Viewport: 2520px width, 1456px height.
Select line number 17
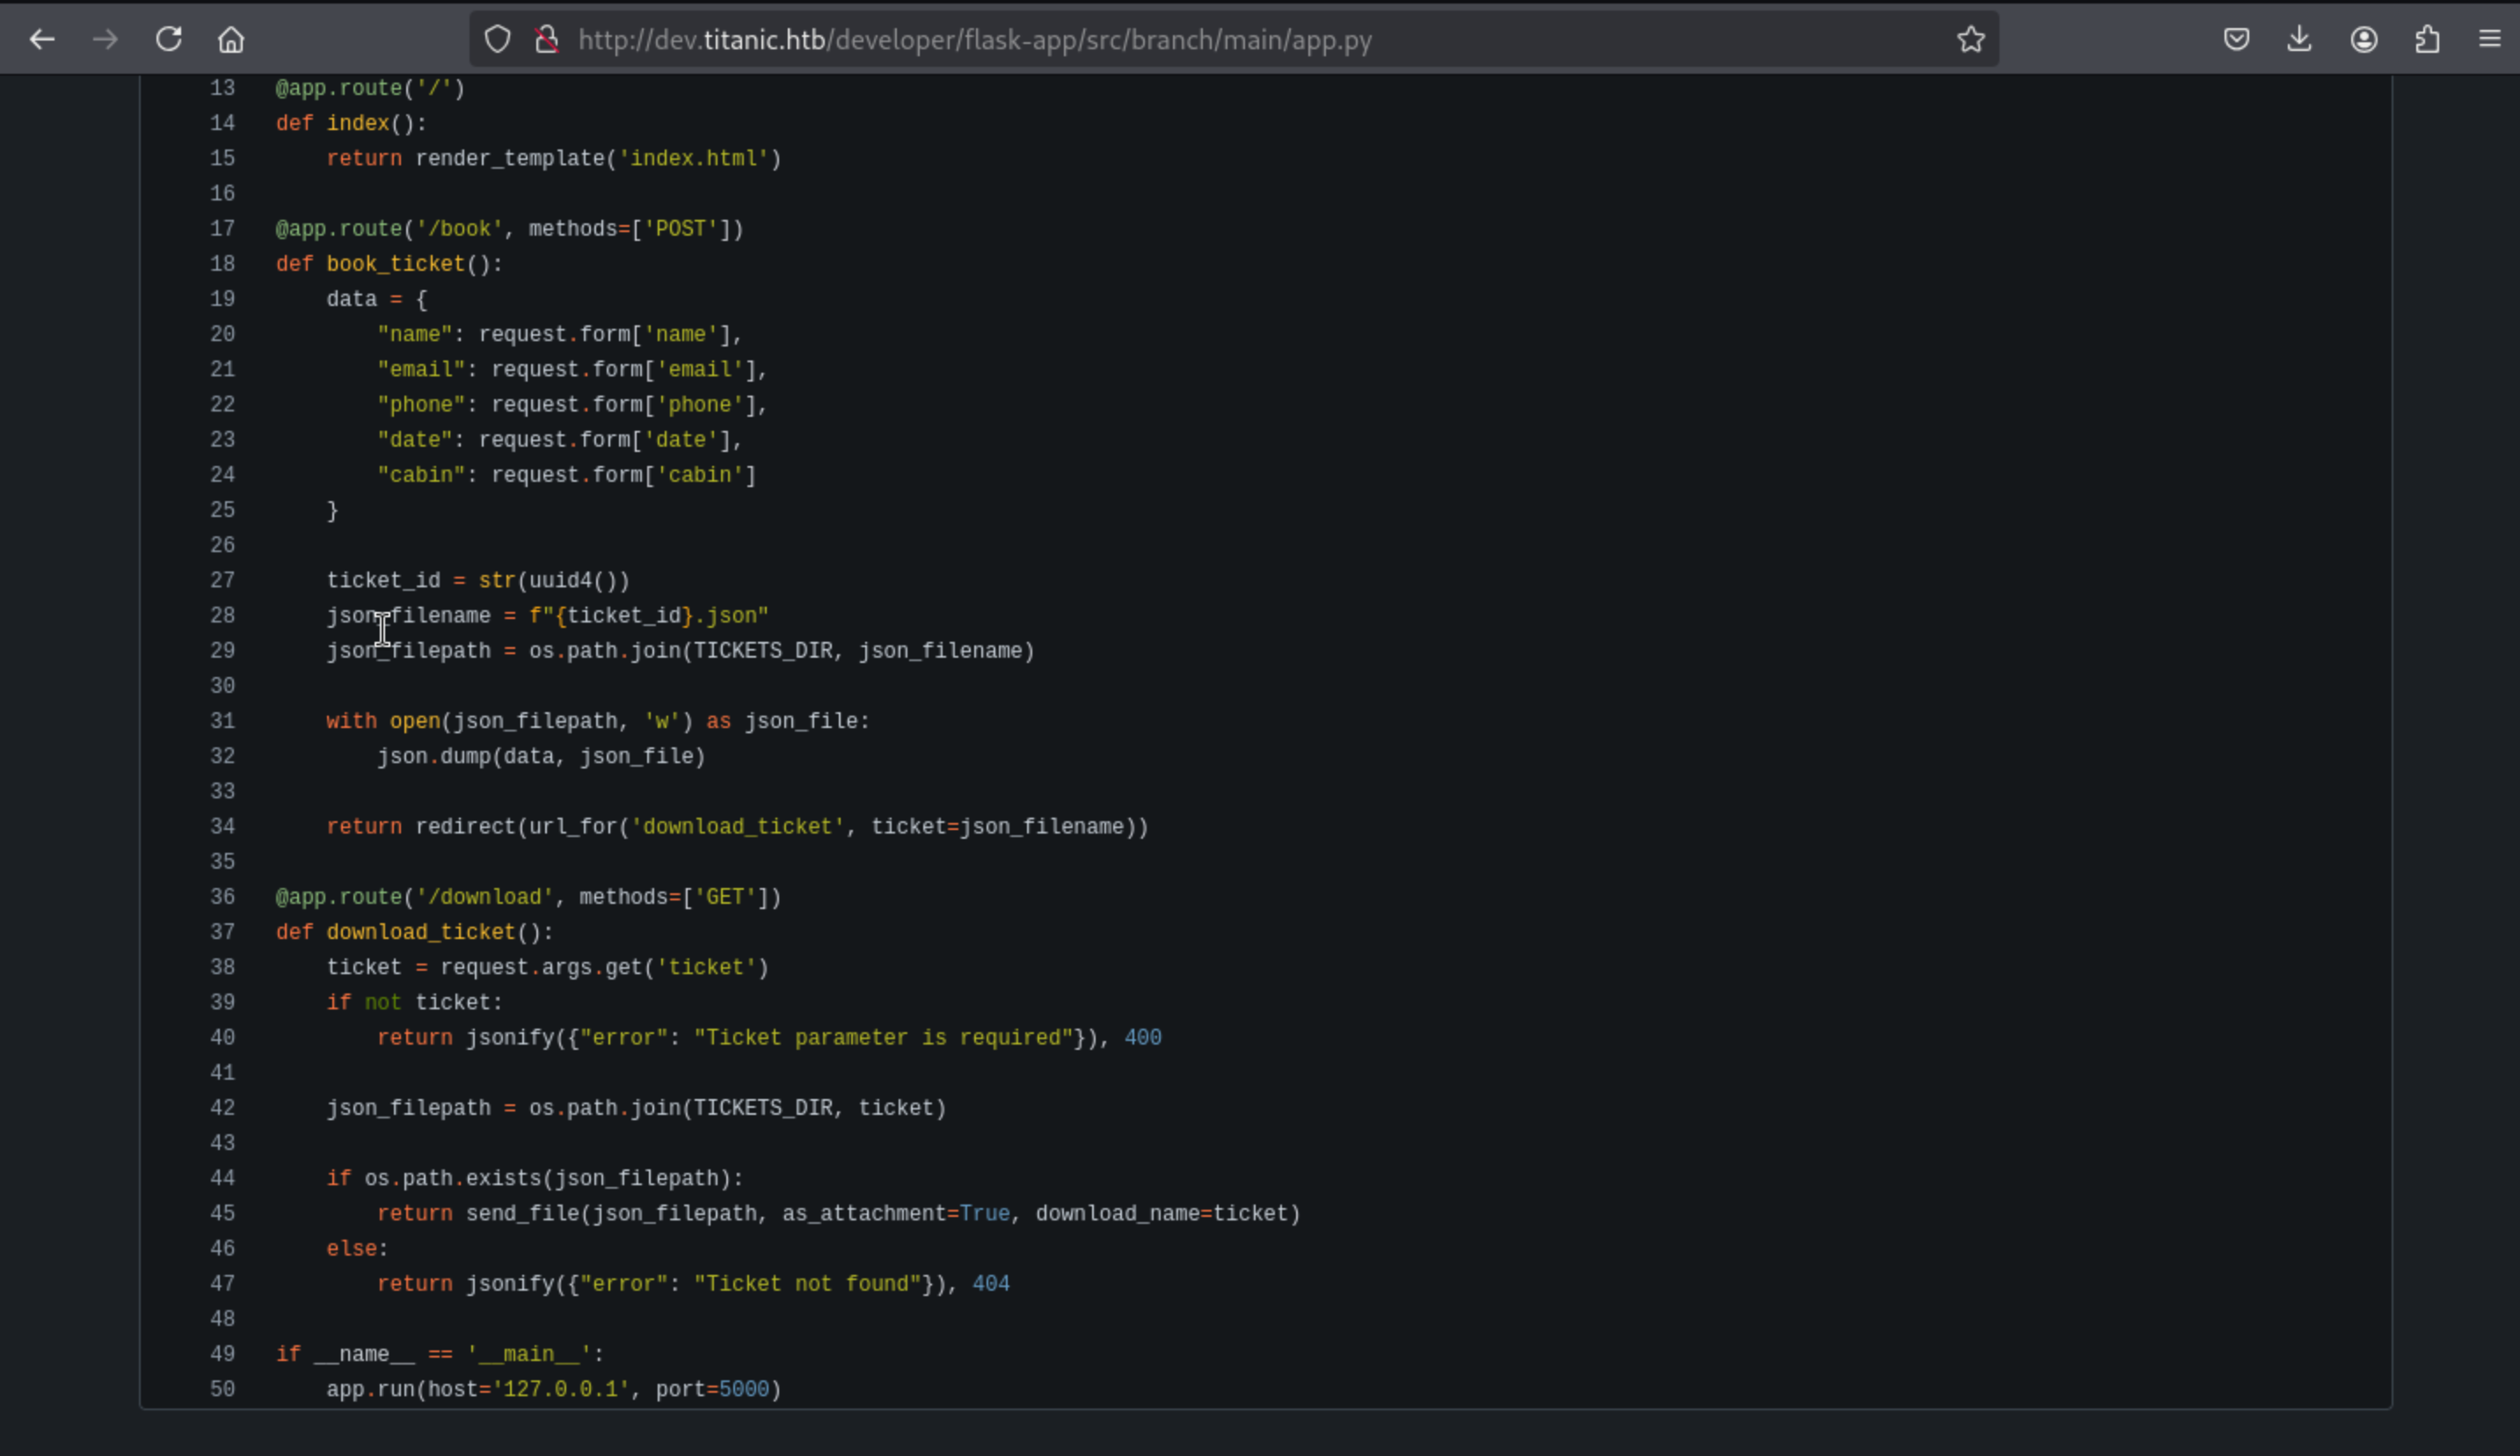tap(222, 229)
